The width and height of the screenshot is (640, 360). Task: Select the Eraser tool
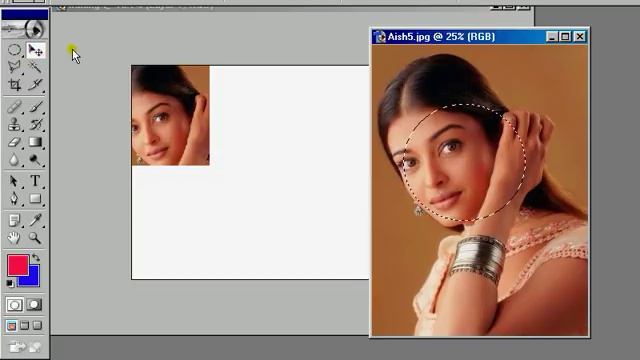[14, 142]
